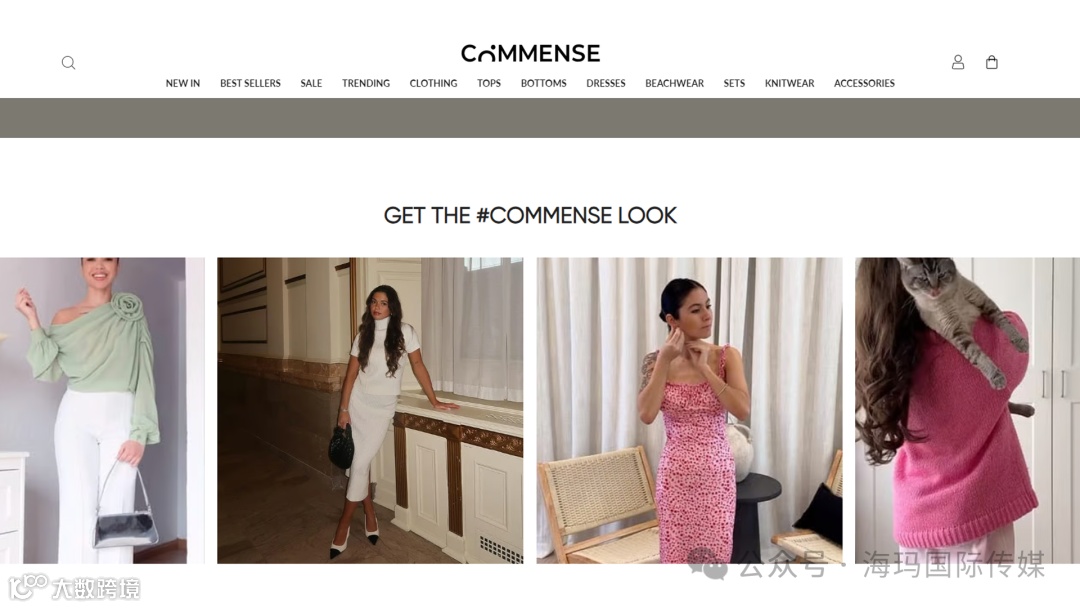The height and width of the screenshot is (608, 1080).
Task: Open the search magnifier icon
Action: coord(68,63)
